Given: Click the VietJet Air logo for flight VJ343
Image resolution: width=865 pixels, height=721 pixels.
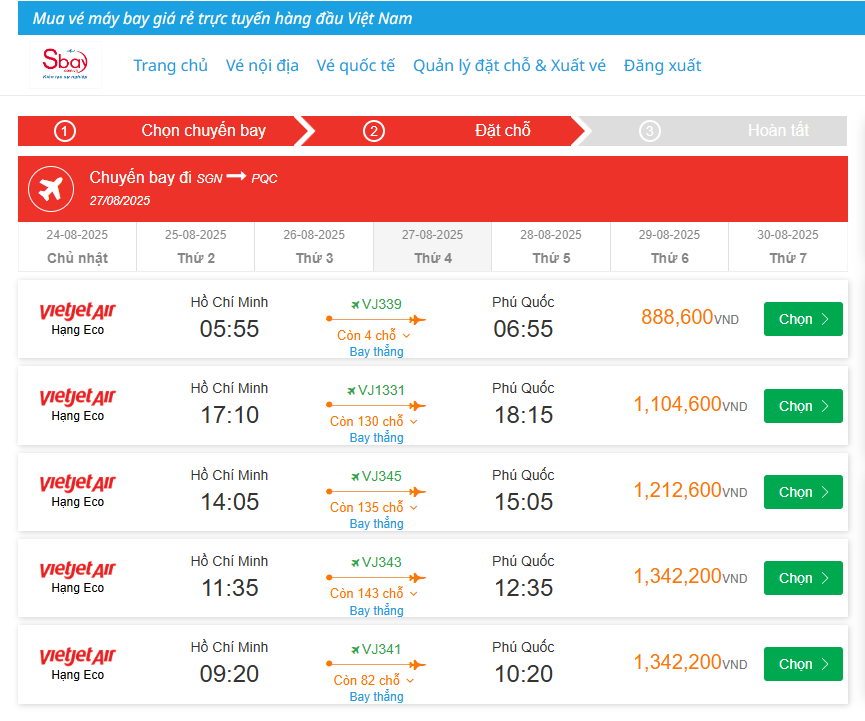Looking at the screenshot, I should click(x=78, y=570).
